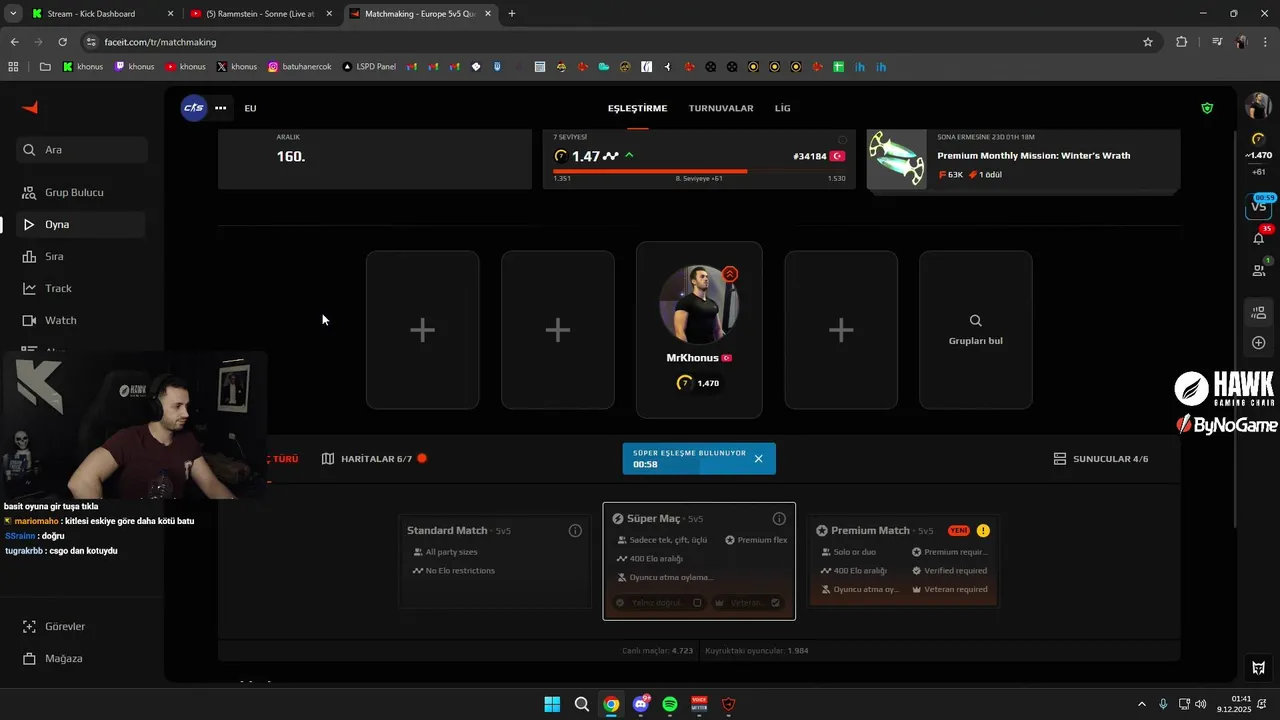Open the MrKhonus player card avatar
Image resolution: width=1280 pixels, height=720 pixels.
pyautogui.click(x=699, y=305)
